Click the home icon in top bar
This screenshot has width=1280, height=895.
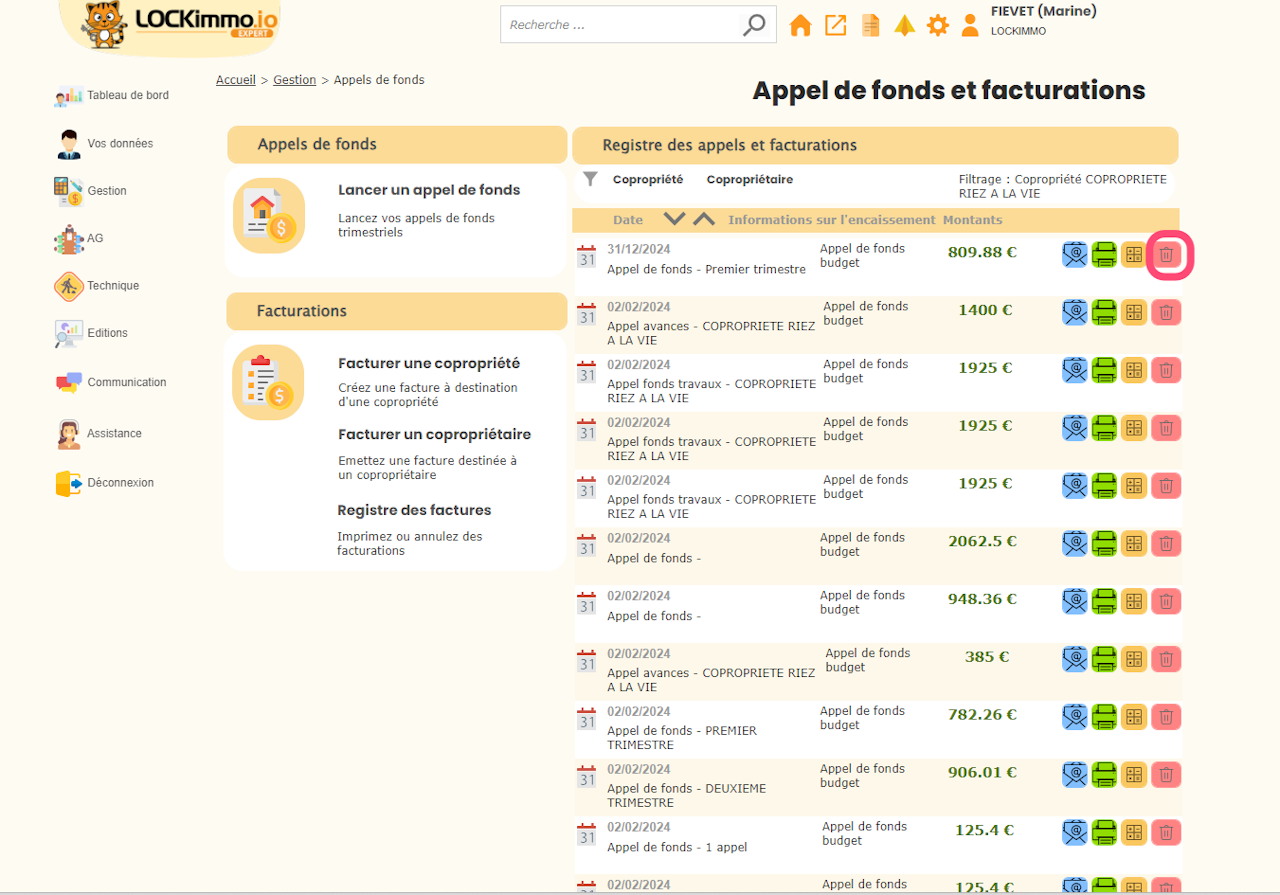(x=800, y=26)
